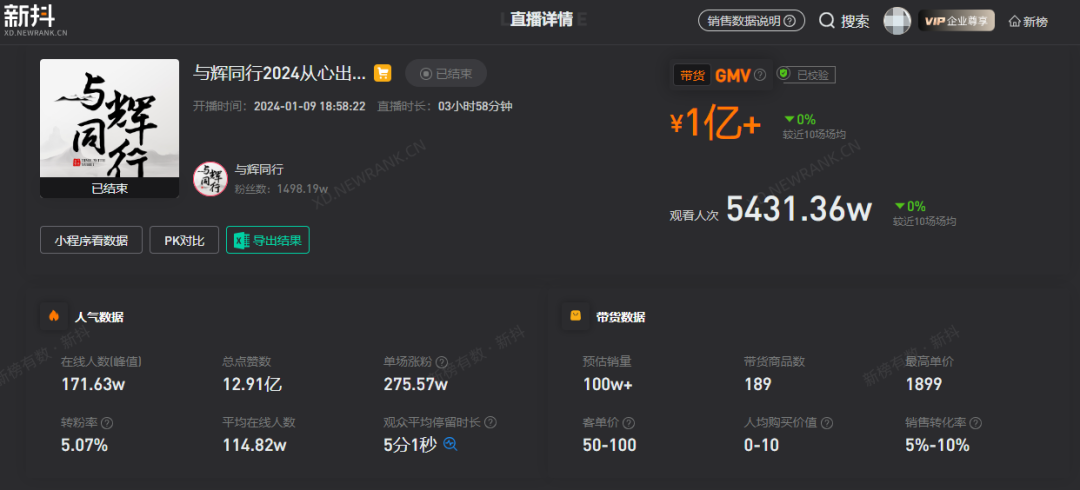Click the Excel icon on export button
The height and width of the screenshot is (490, 1080).
[242, 241]
